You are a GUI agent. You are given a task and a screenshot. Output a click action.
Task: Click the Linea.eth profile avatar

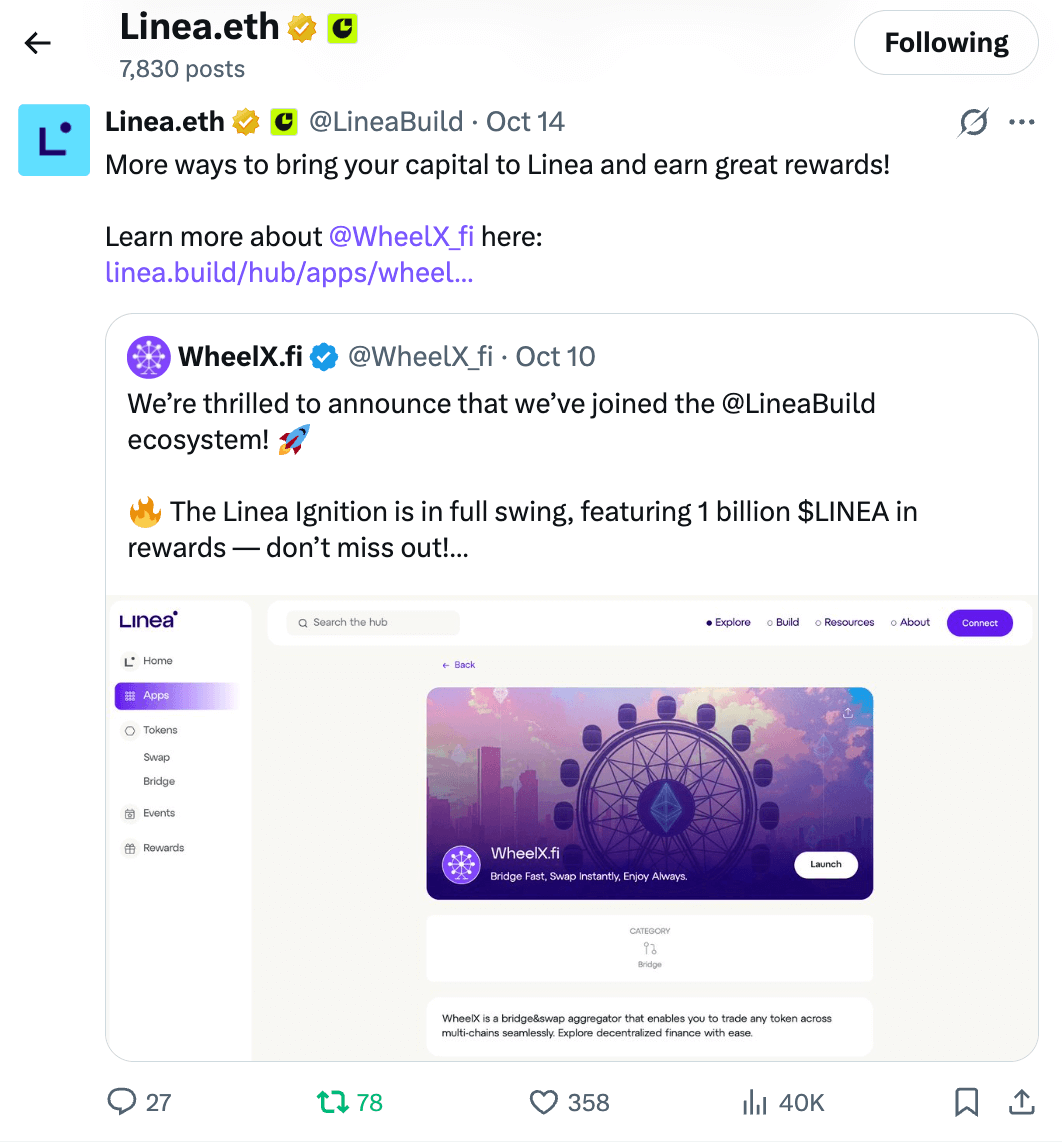click(x=54, y=140)
